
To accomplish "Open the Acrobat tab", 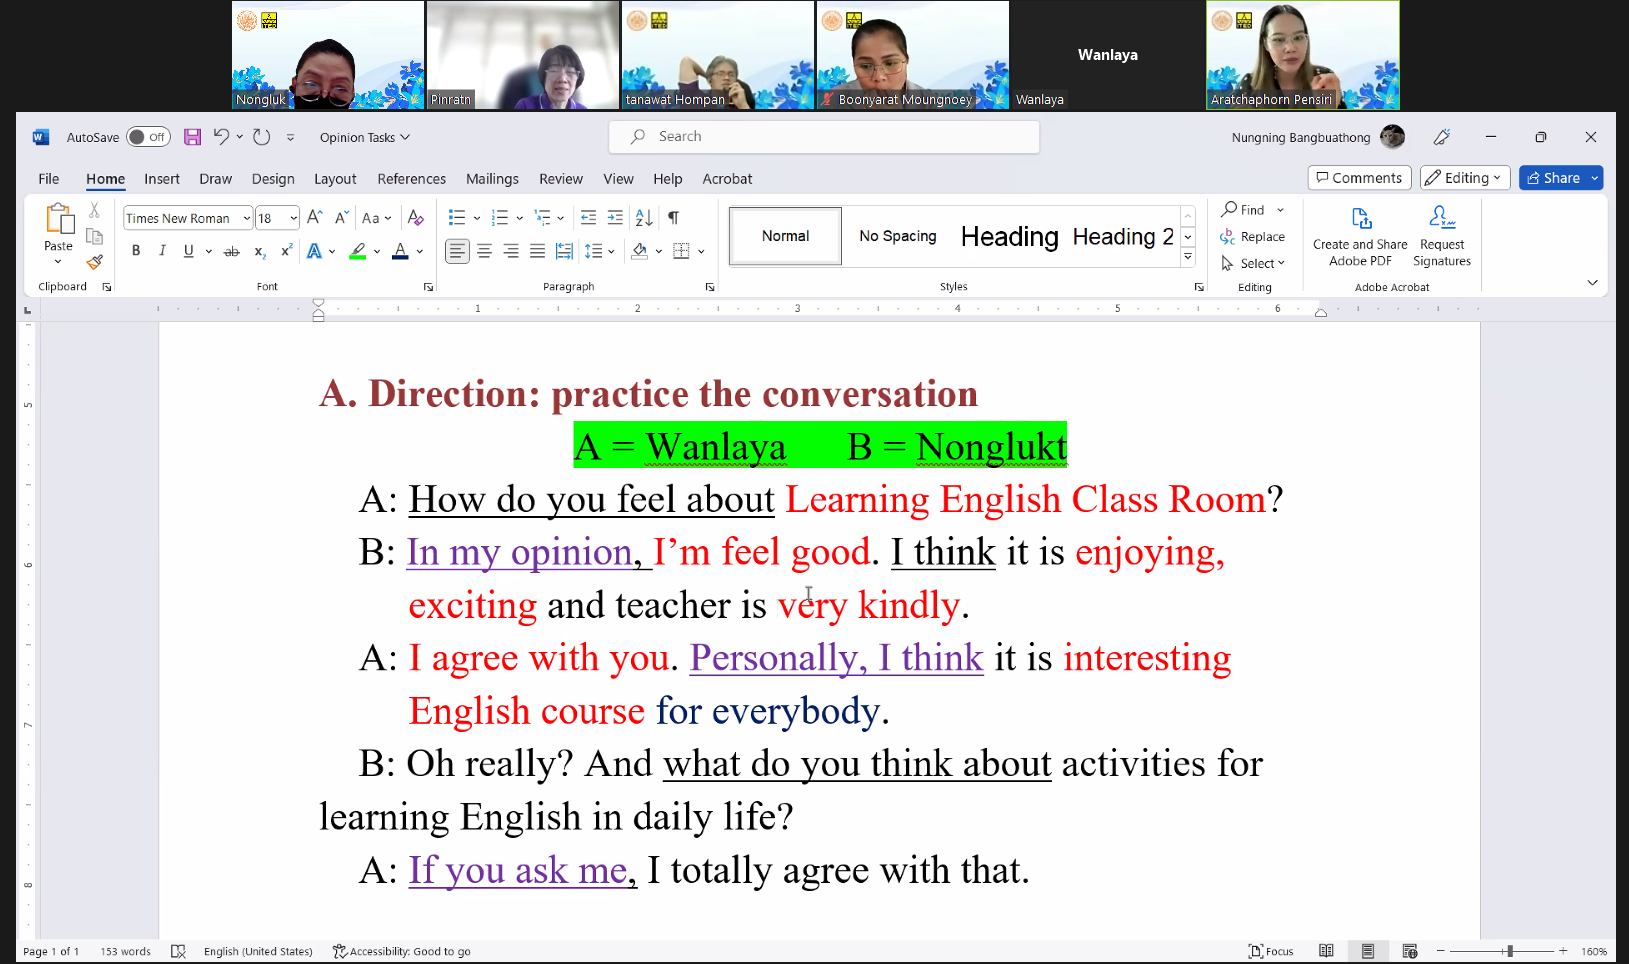I will click(x=727, y=178).
